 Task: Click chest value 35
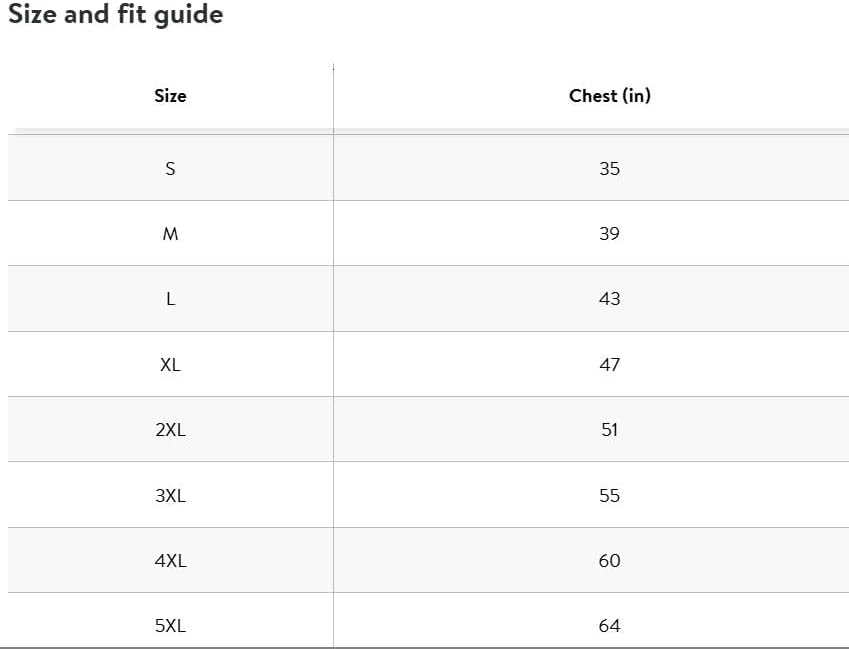click(x=609, y=169)
